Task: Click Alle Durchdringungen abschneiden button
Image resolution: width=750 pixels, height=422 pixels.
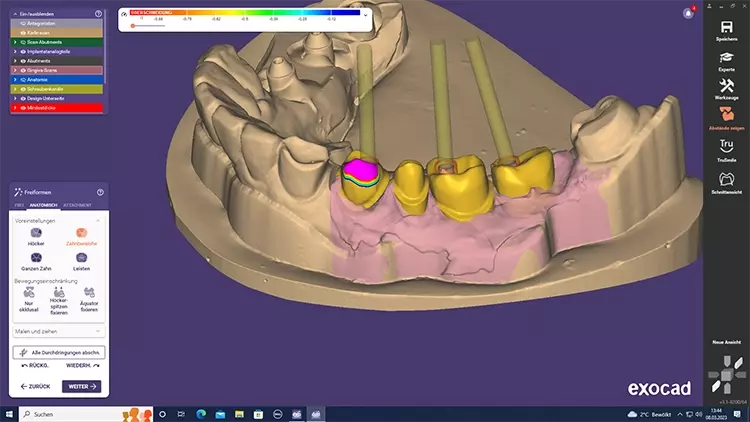Action: pyautogui.click(x=58, y=353)
